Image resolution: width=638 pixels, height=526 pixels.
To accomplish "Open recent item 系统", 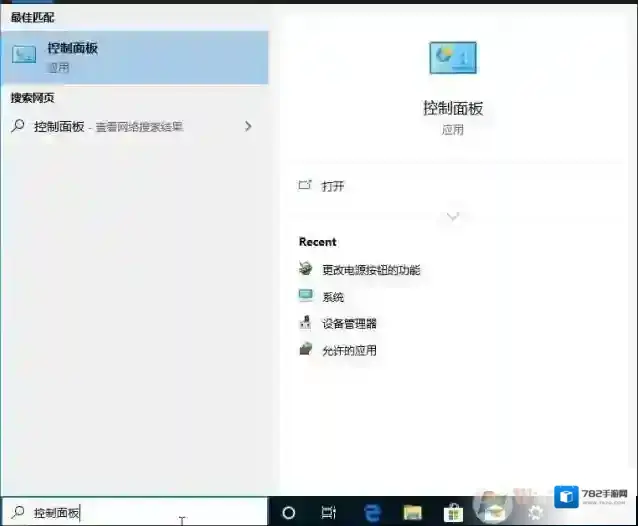I will pos(333,297).
